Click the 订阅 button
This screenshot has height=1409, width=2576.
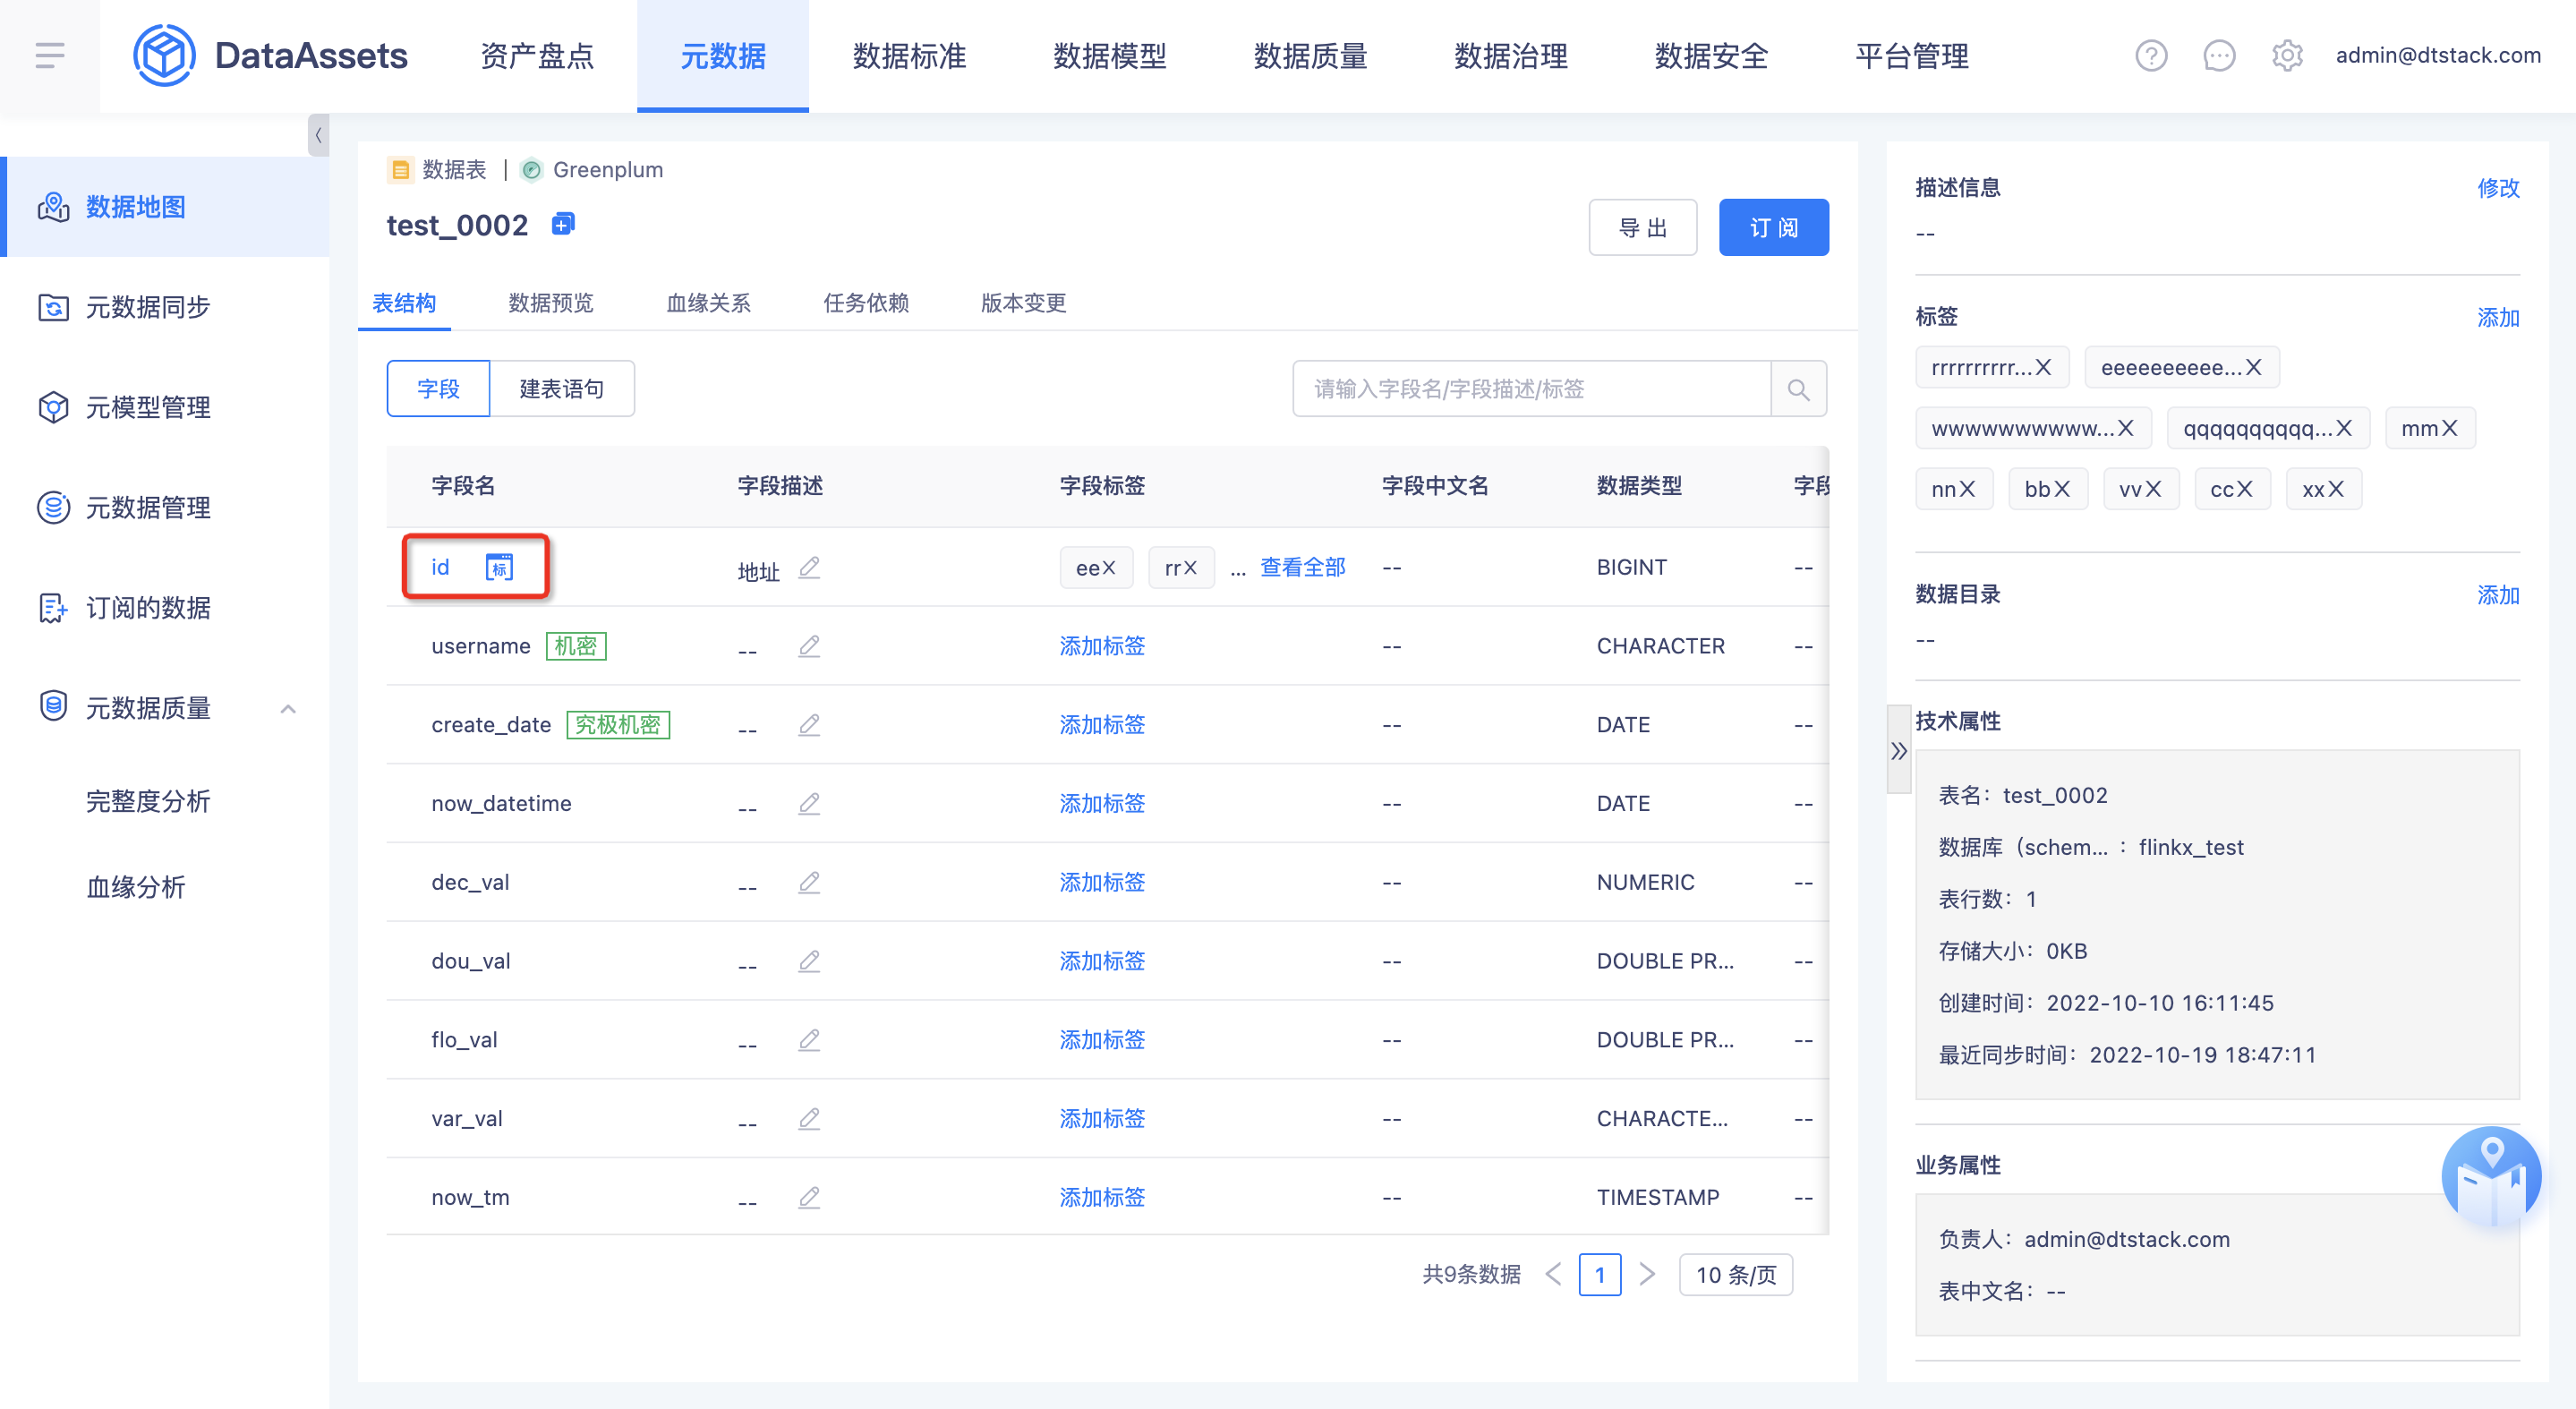coord(1774,227)
